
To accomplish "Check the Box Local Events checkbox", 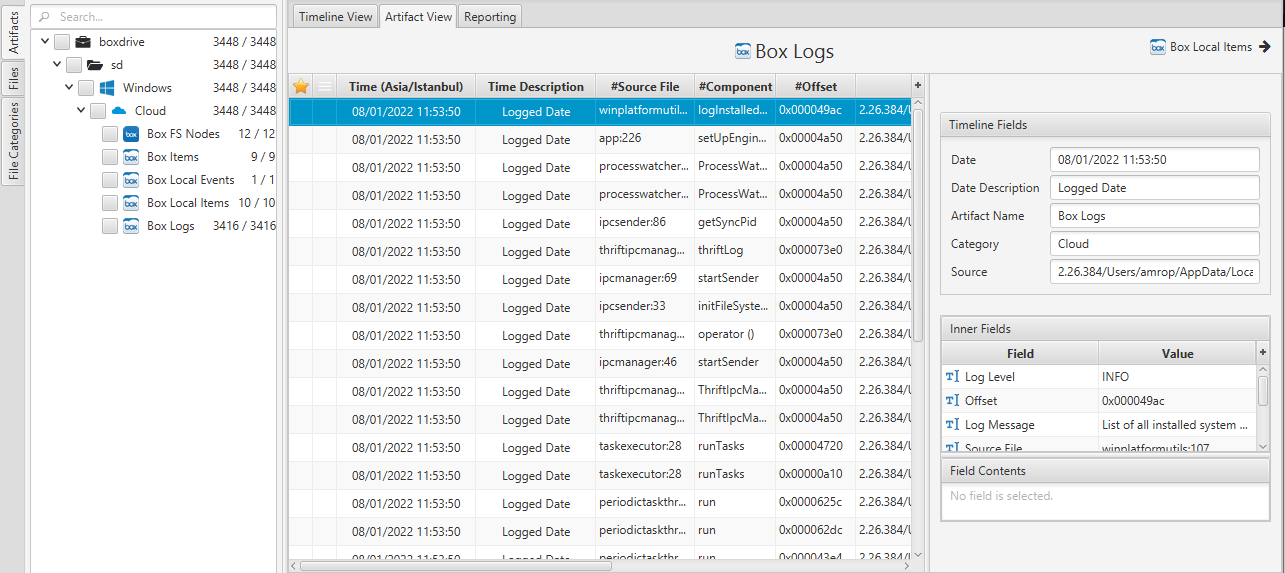I will tap(110, 180).
